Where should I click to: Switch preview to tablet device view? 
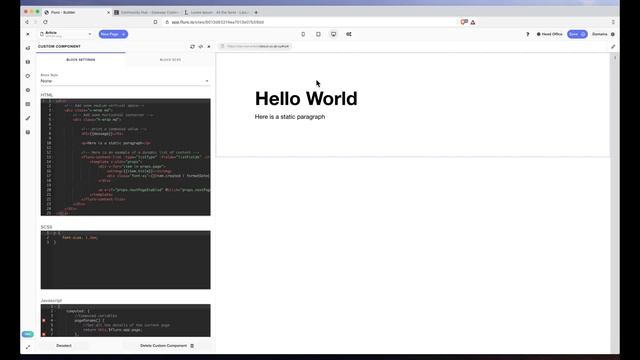pos(318,34)
